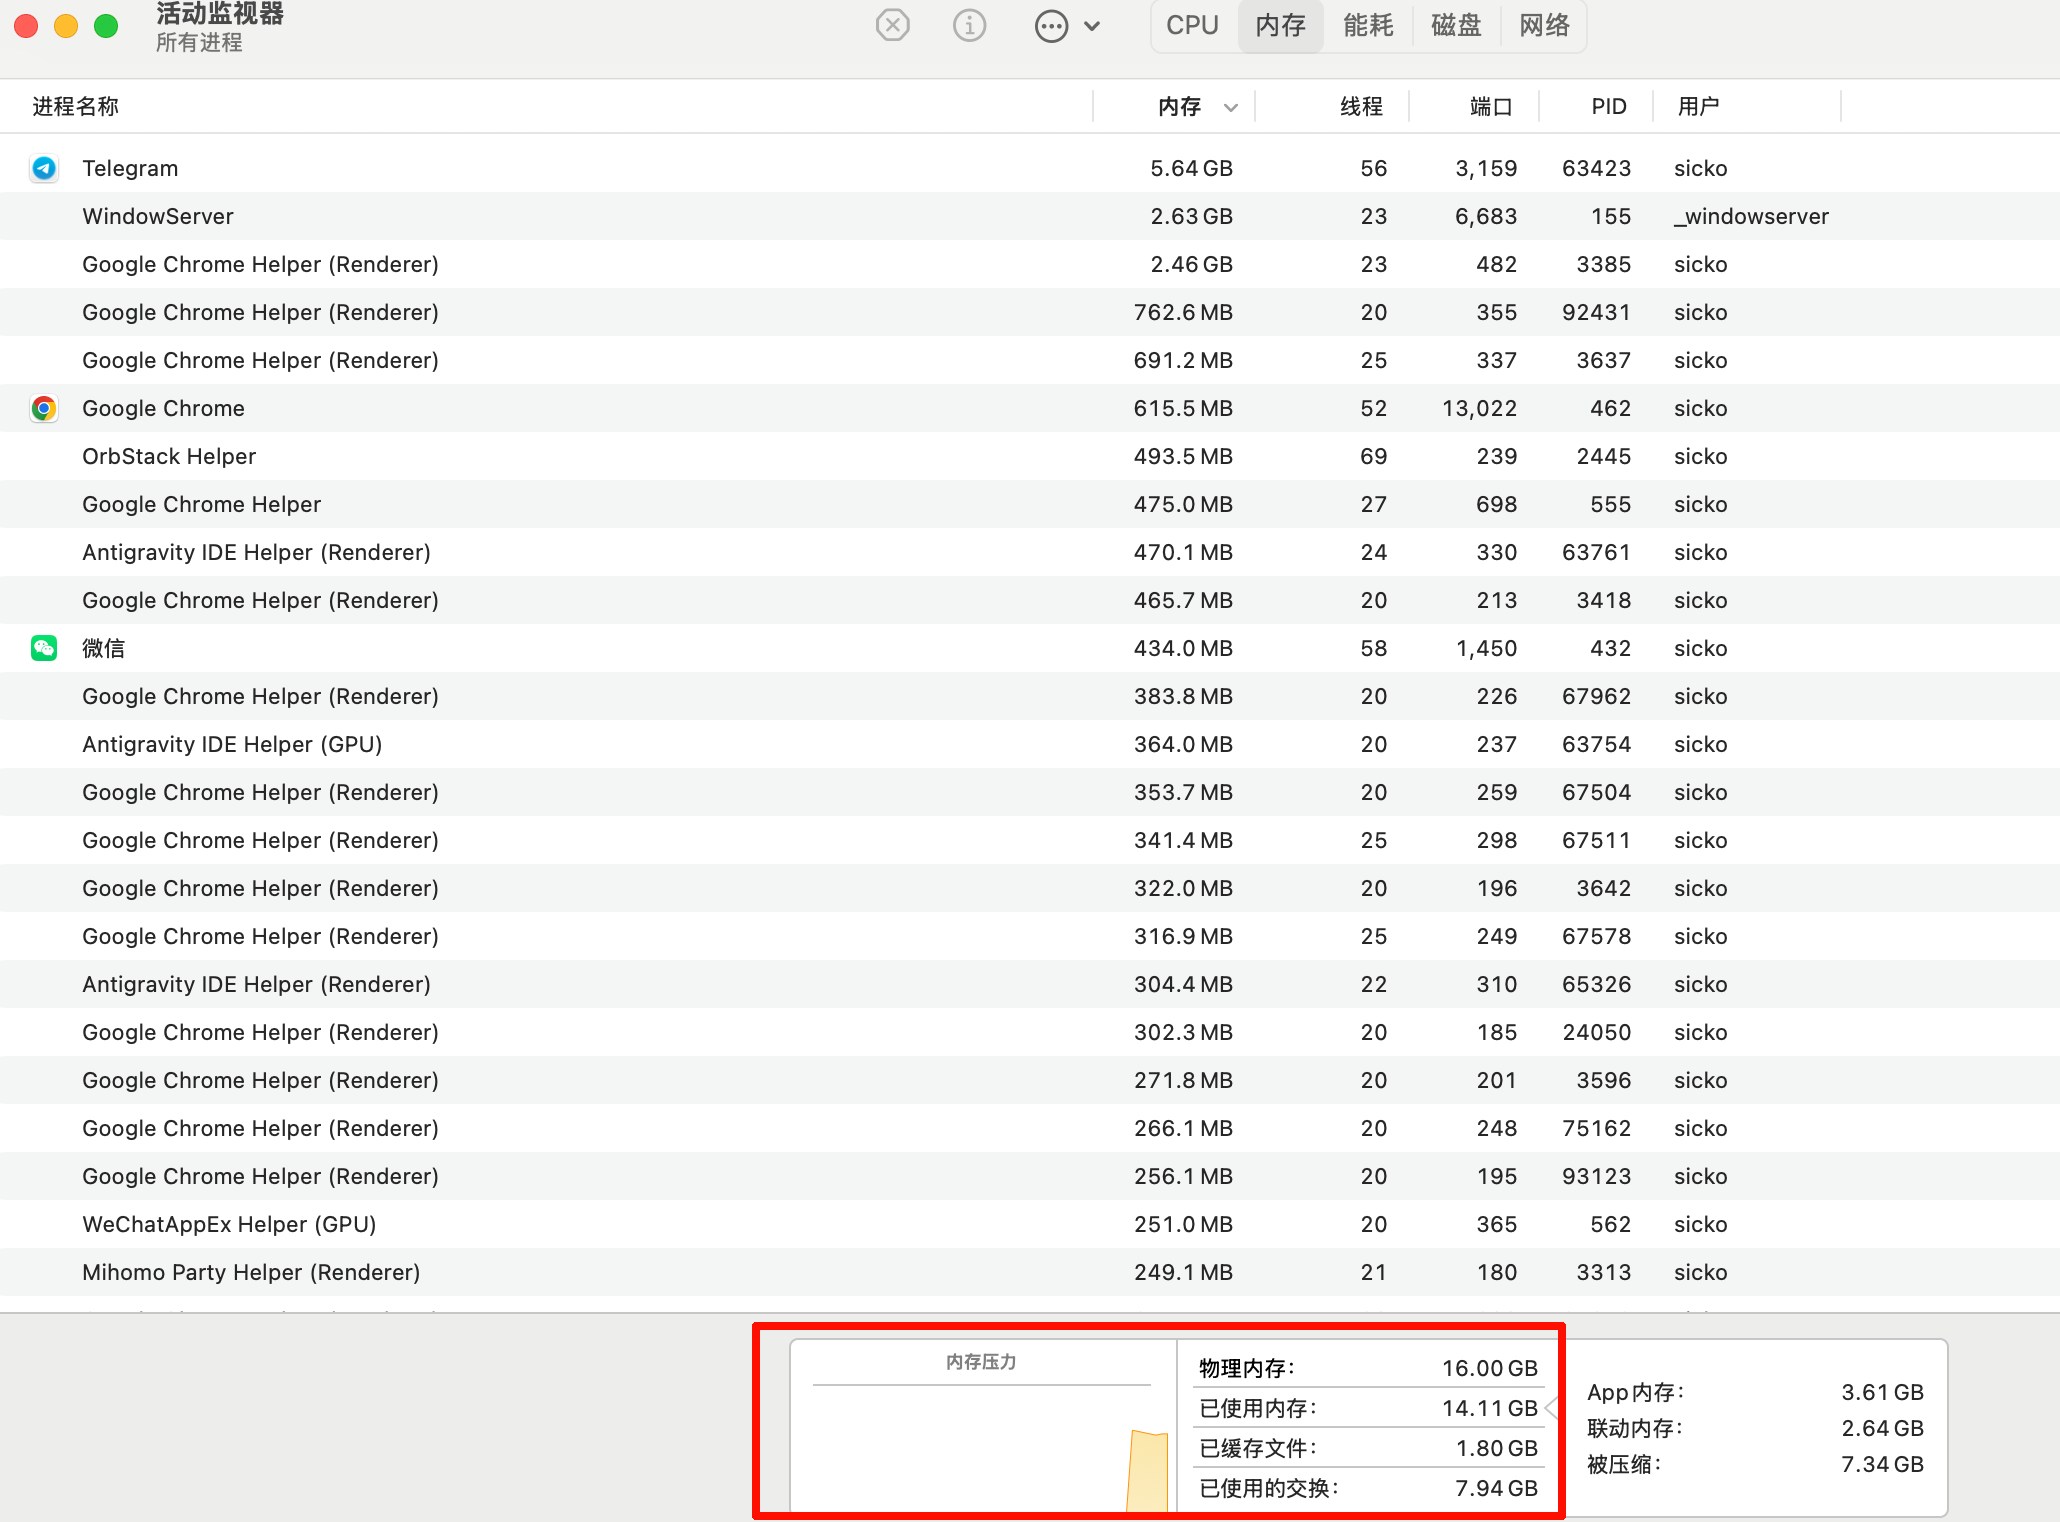Select the WindowServer process row

1030,216
